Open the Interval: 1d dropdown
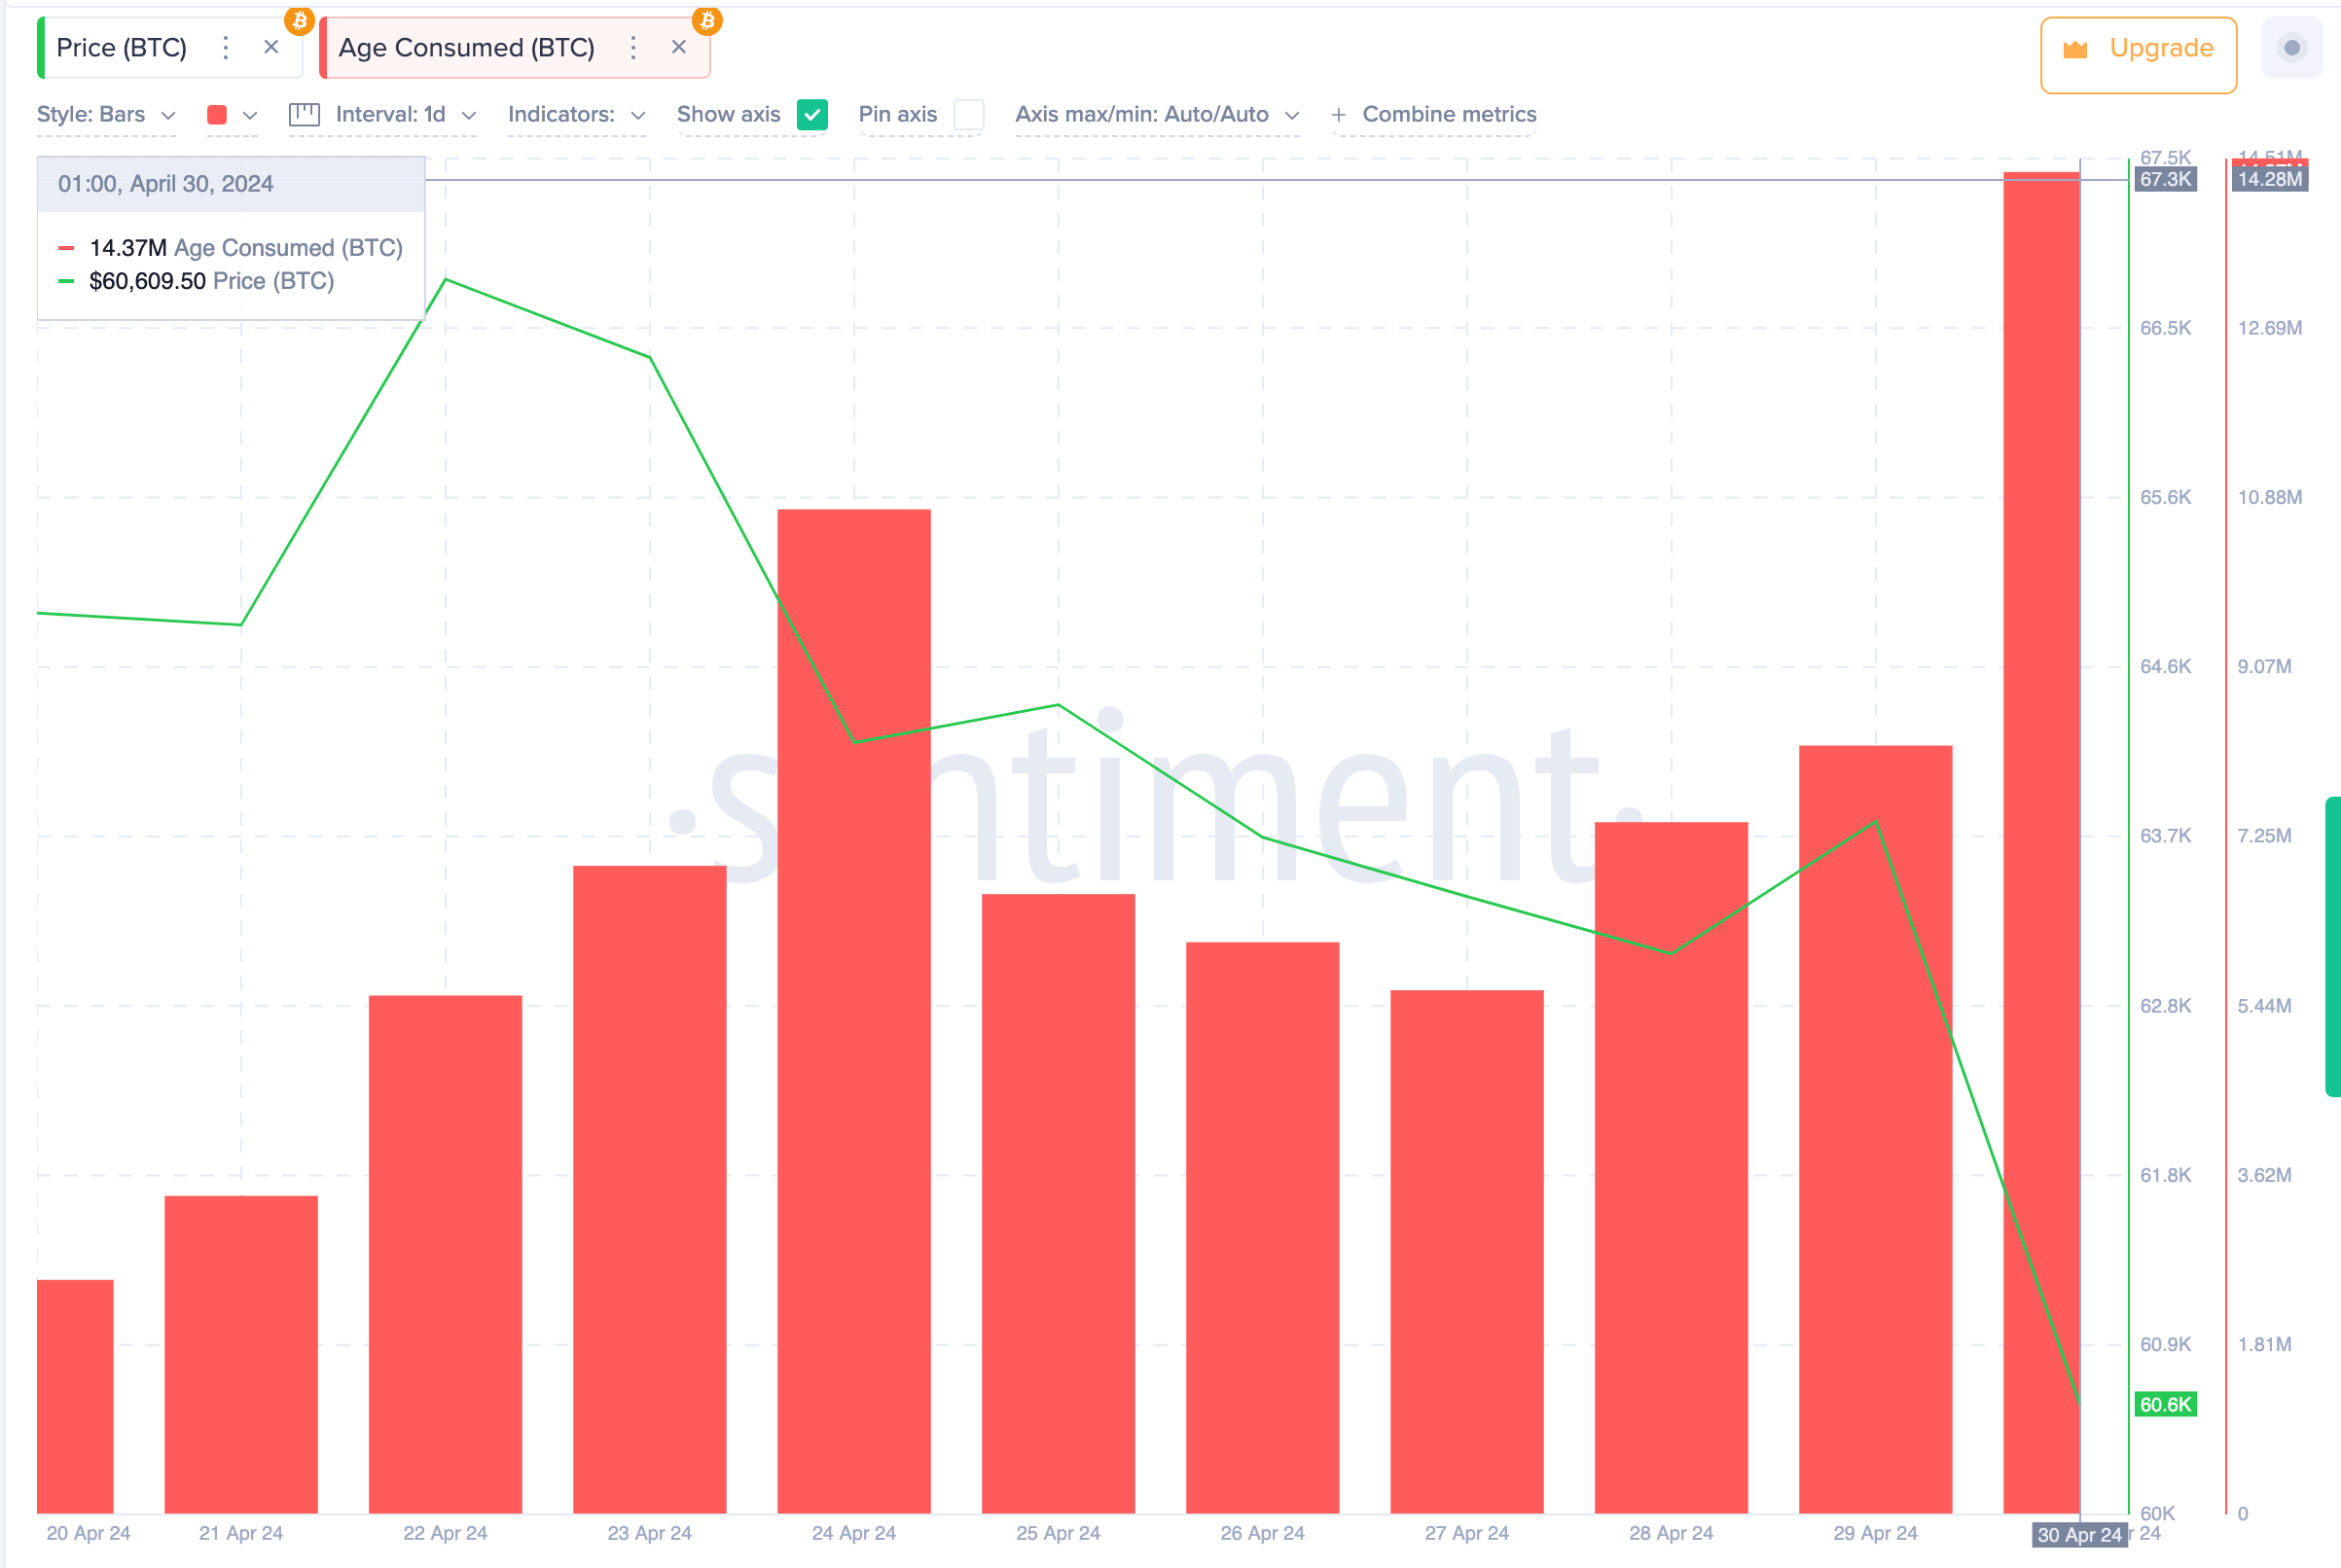 tap(405, 115)
